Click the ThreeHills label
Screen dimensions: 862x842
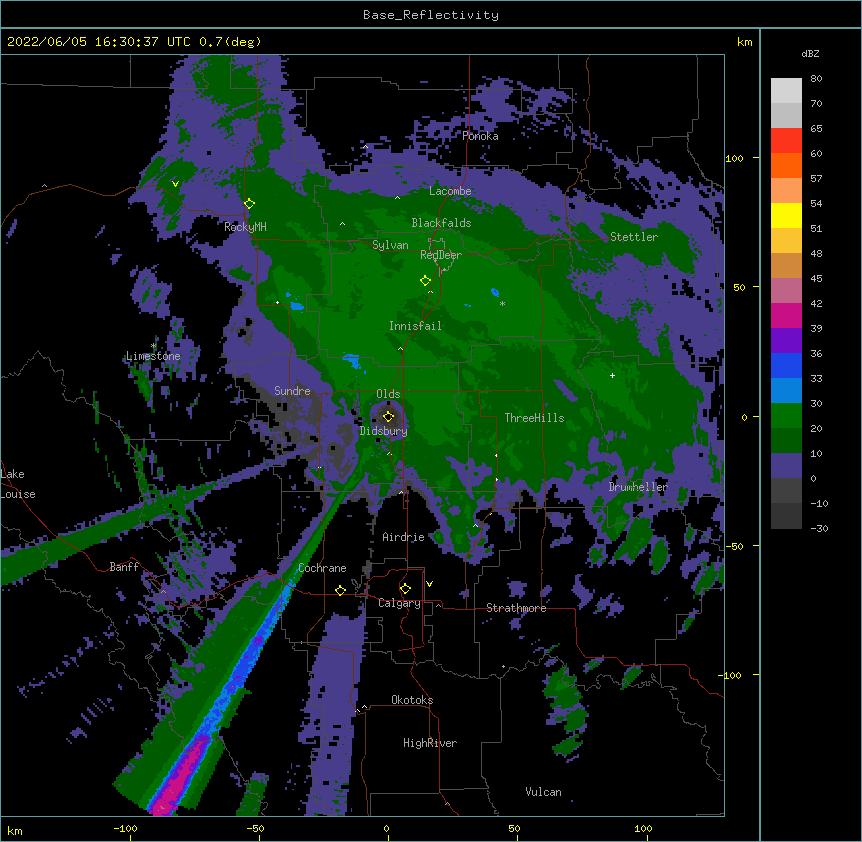[x=534, y=418]
